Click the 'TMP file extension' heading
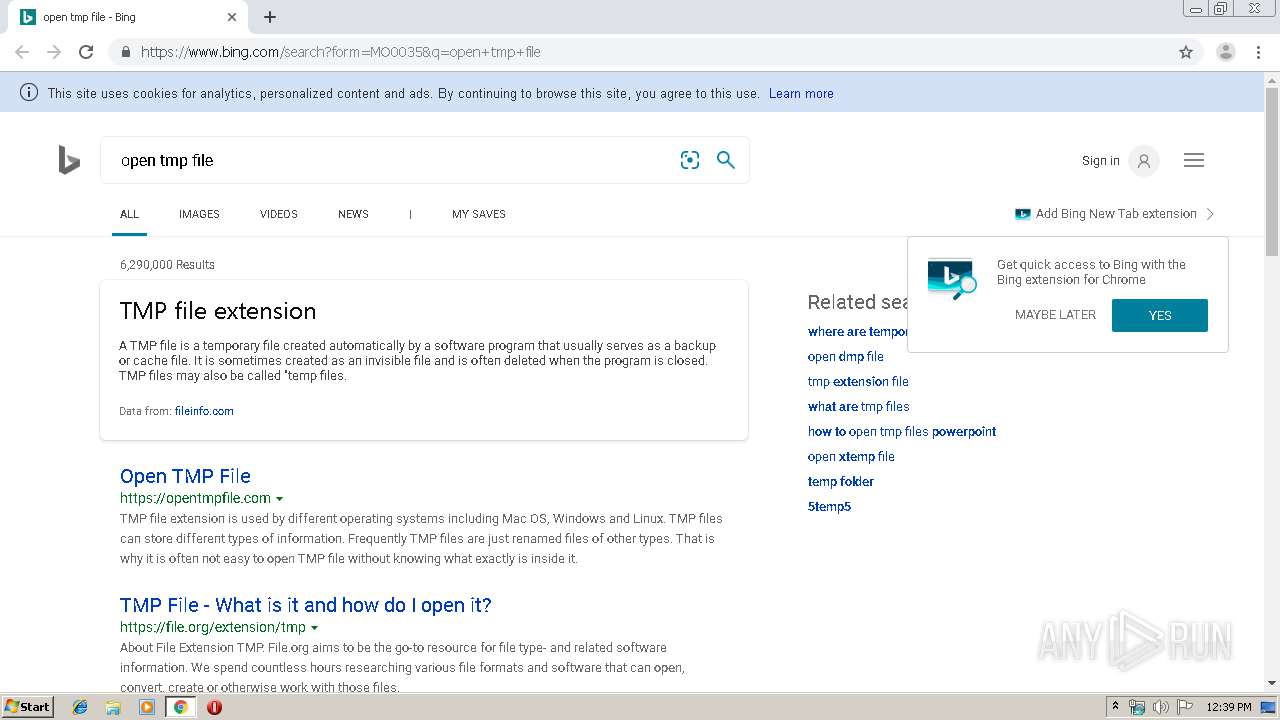Viewport: 1280px width, 720px height. 218,311
